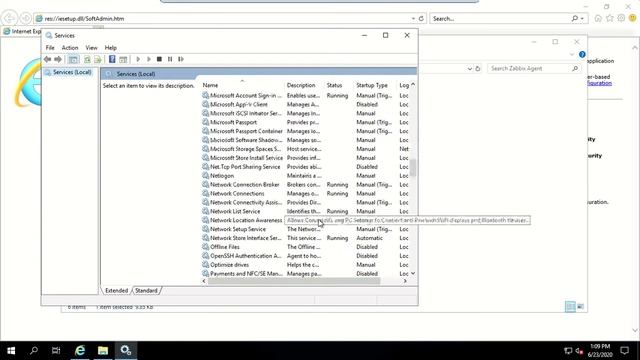This screenshot has width=640, height=360.
Task: Select Offline Files service
Action: 305,247
